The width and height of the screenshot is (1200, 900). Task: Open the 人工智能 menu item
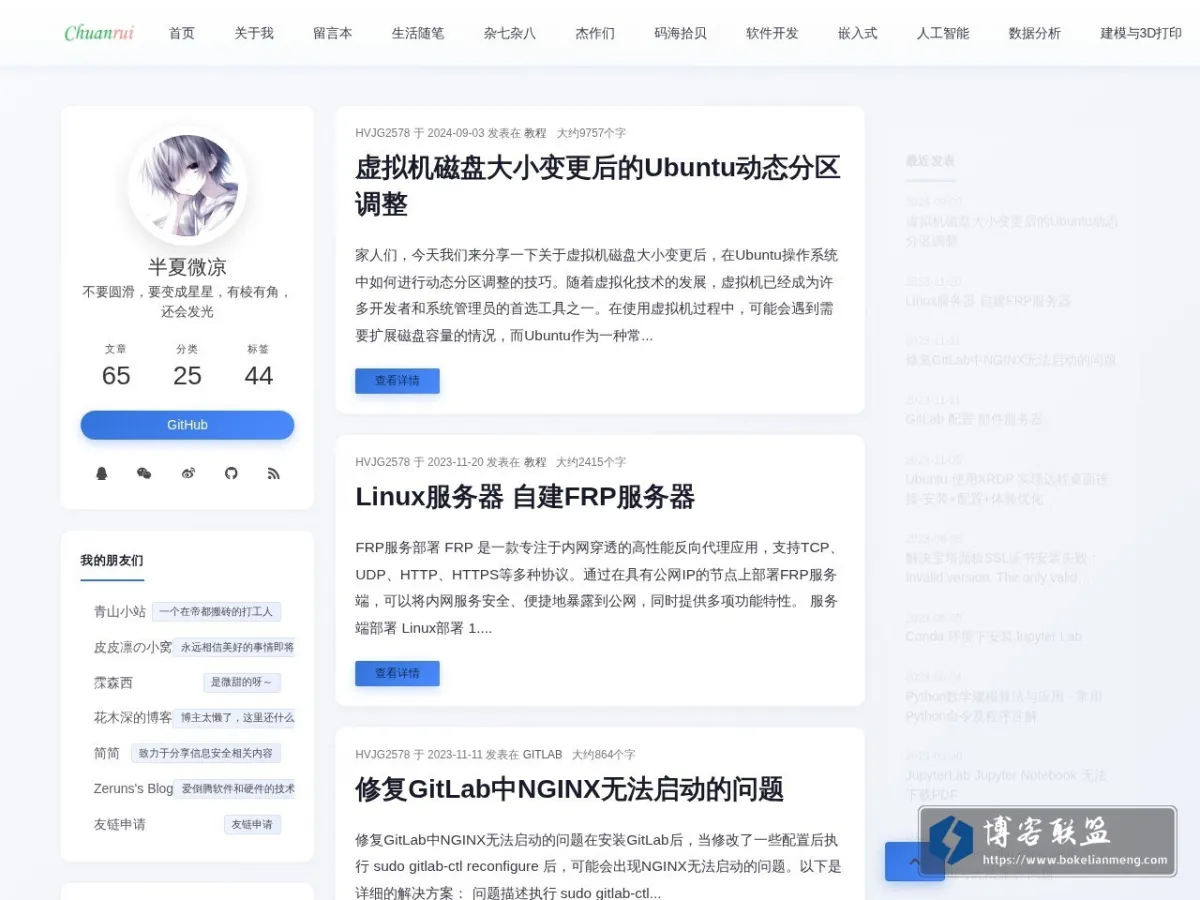(x=943, y=33)
